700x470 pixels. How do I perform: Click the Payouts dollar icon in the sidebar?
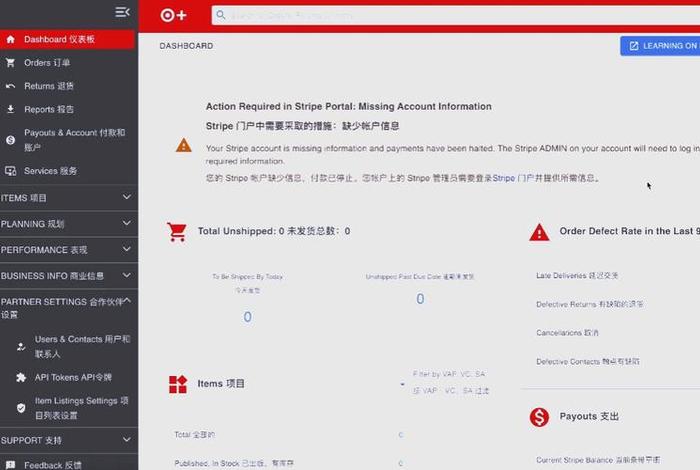(x=11, y=140)
